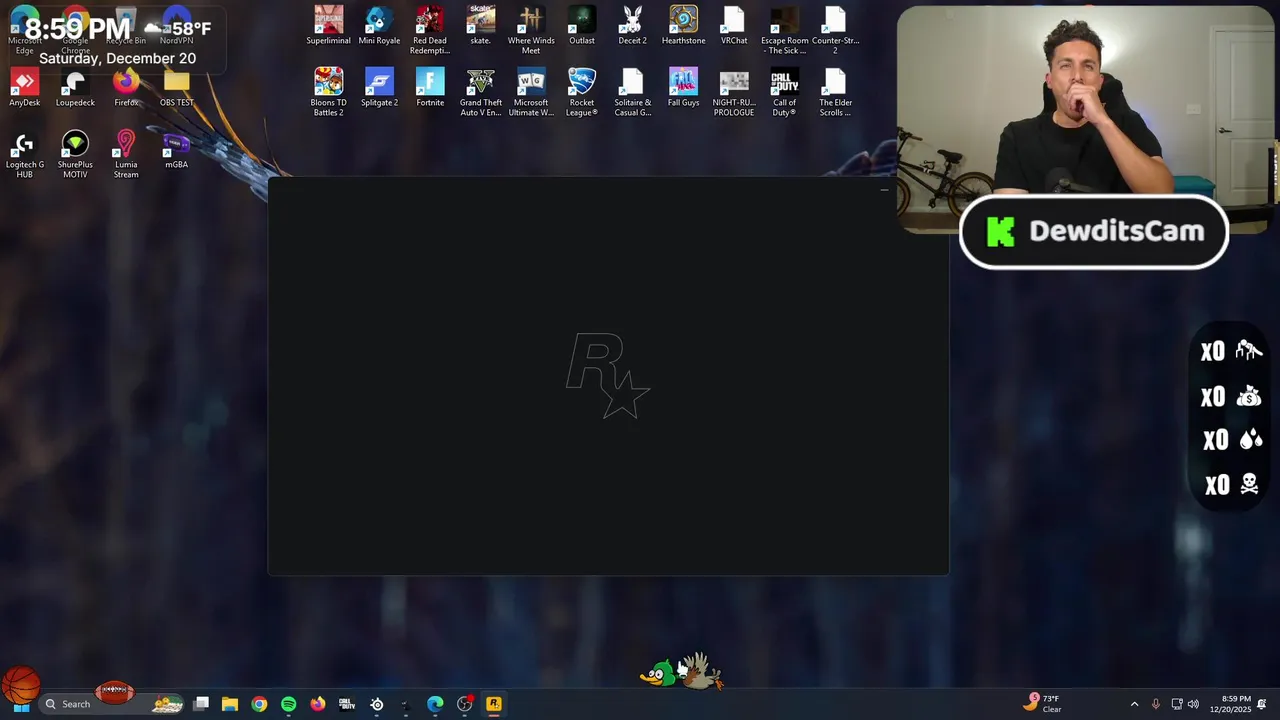Open the Fall Guys desktop shortcut
Viewport: 1280px width, 720px height.
point(683,89)
